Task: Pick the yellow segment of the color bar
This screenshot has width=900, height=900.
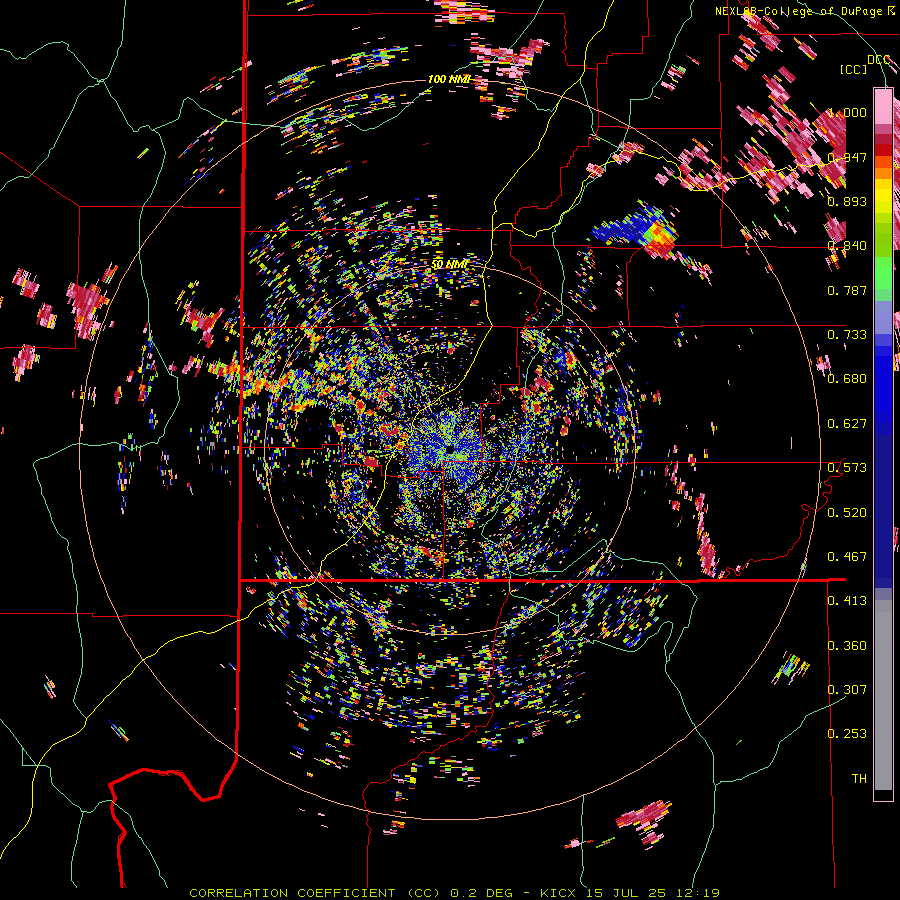Action: click(x=883, y=195)
